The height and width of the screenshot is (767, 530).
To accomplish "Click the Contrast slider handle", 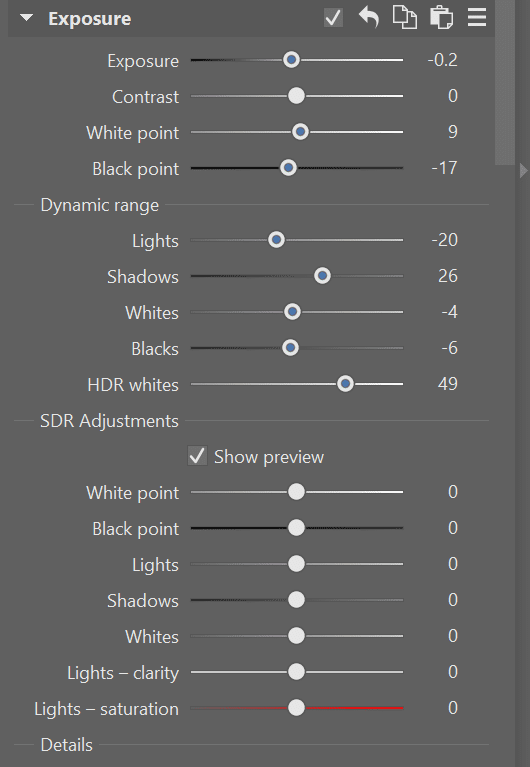I will tap(296, 96).
